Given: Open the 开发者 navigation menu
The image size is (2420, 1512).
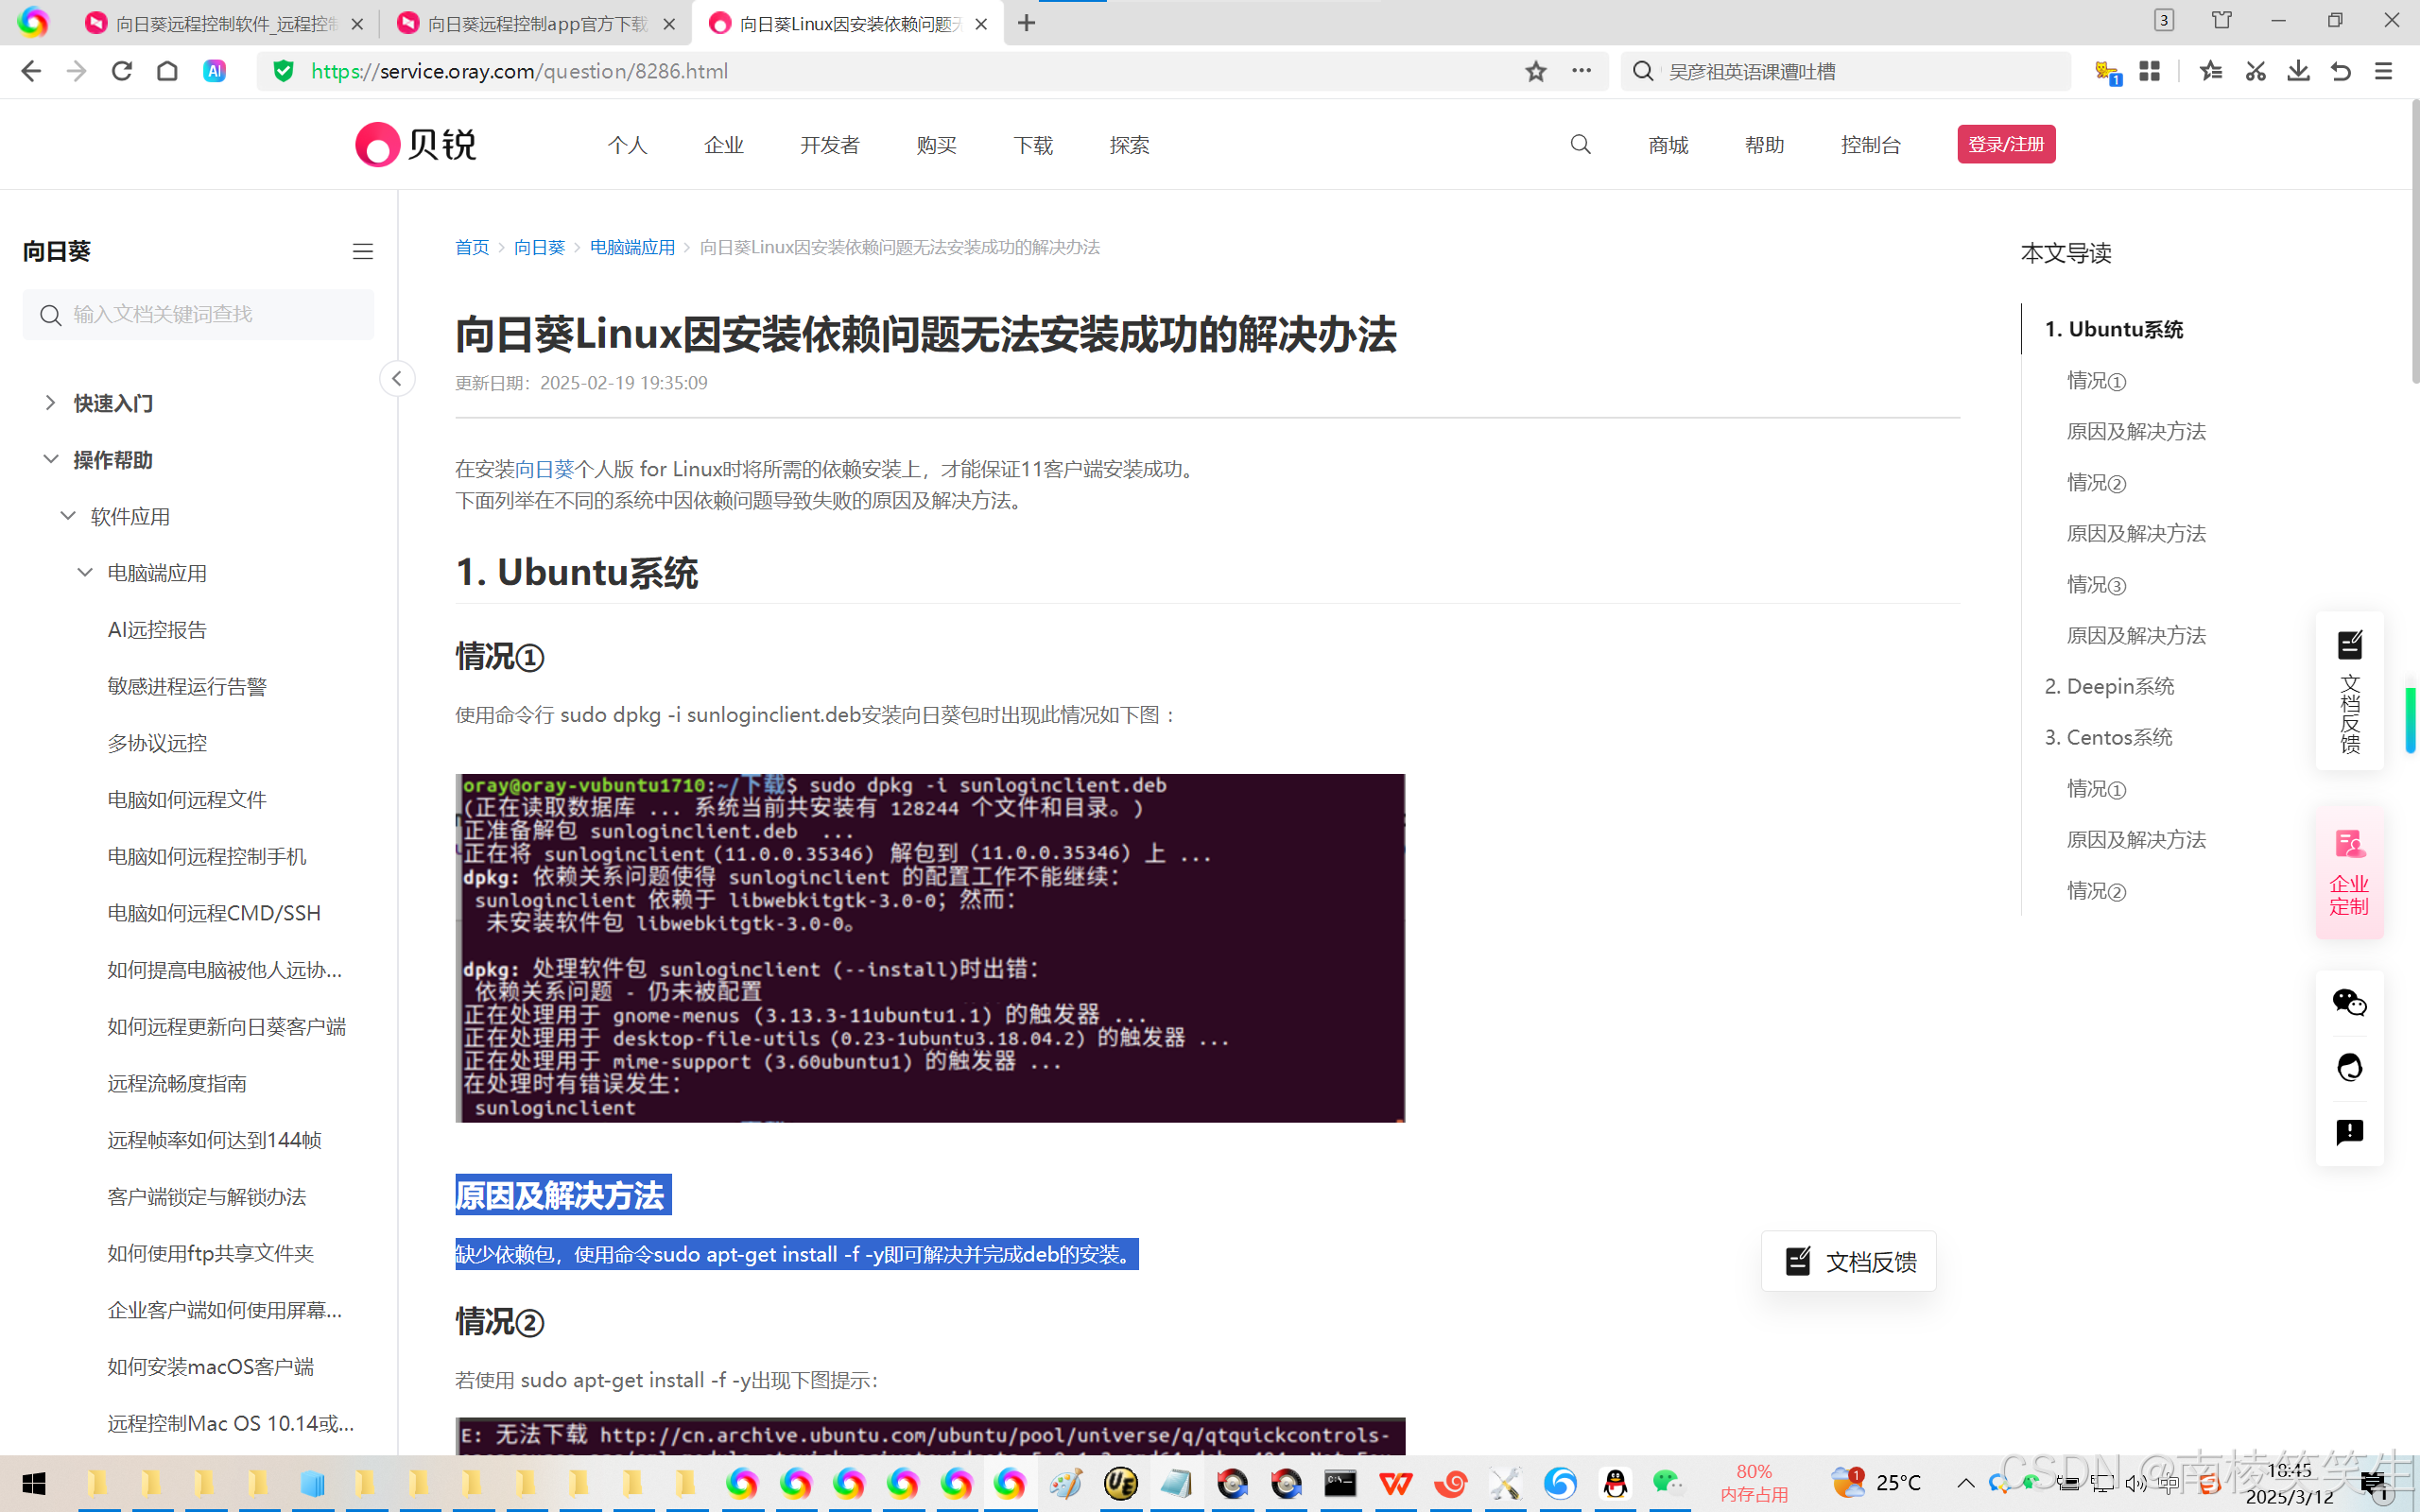Looking at the screenshot, I should tap(829, 145).
